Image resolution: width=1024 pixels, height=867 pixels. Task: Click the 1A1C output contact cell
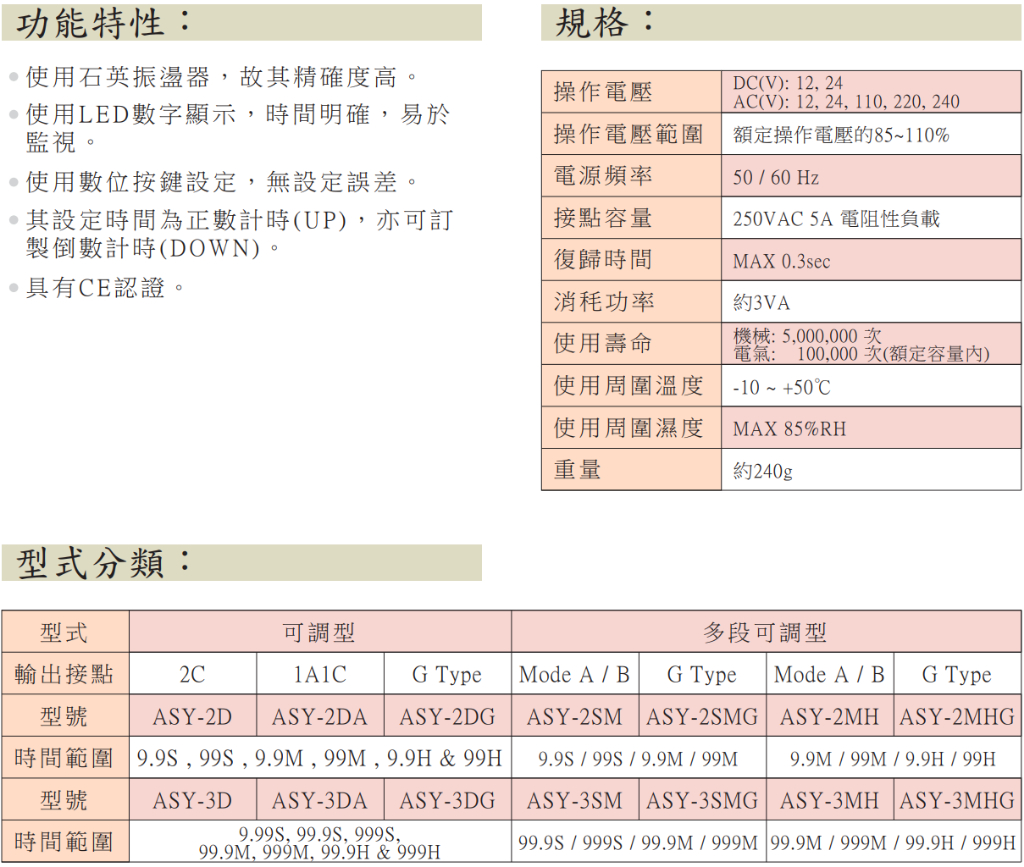tap(320, 675)
